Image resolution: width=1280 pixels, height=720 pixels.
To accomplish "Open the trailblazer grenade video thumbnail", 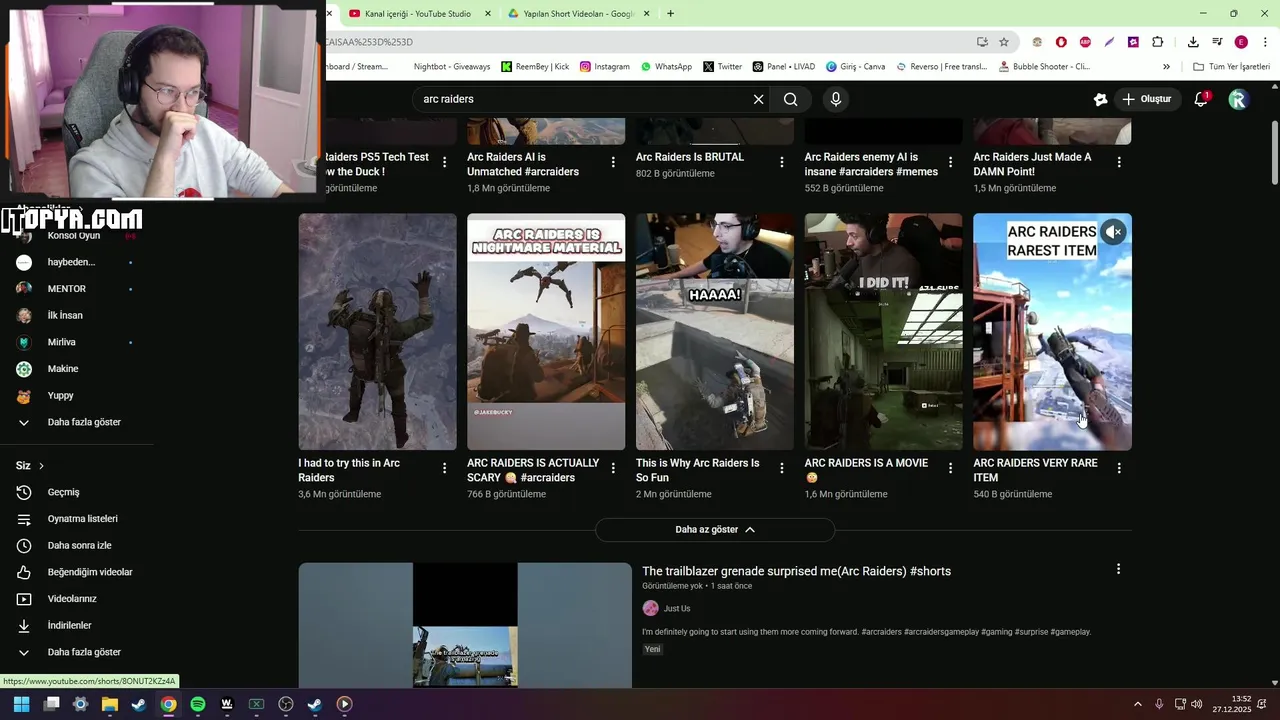I will tap(465, 626).
